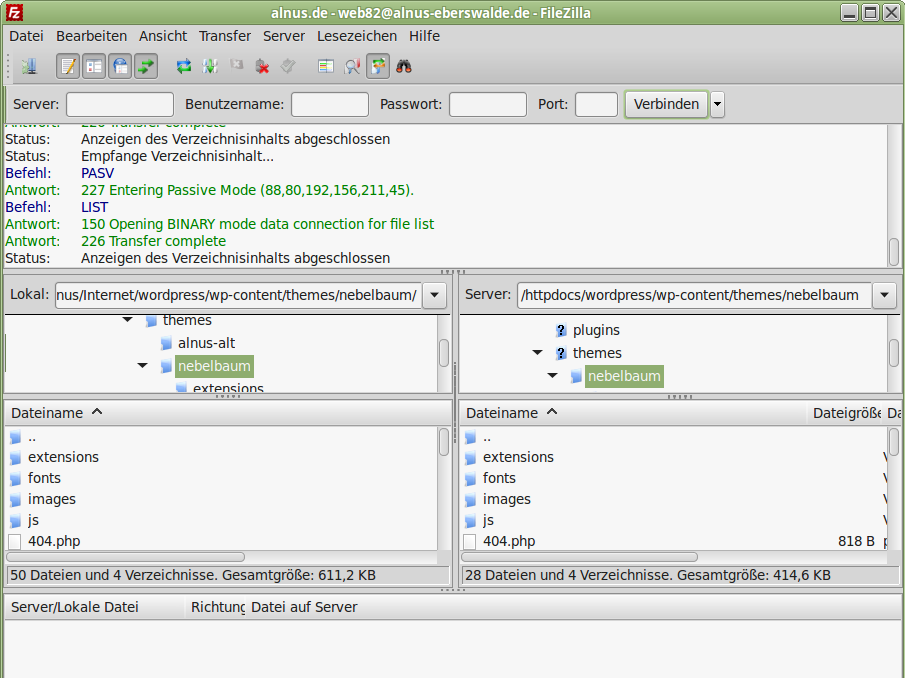905x678 pixels.
Task: Open the Lesezeichen menu
Action: 357,36
